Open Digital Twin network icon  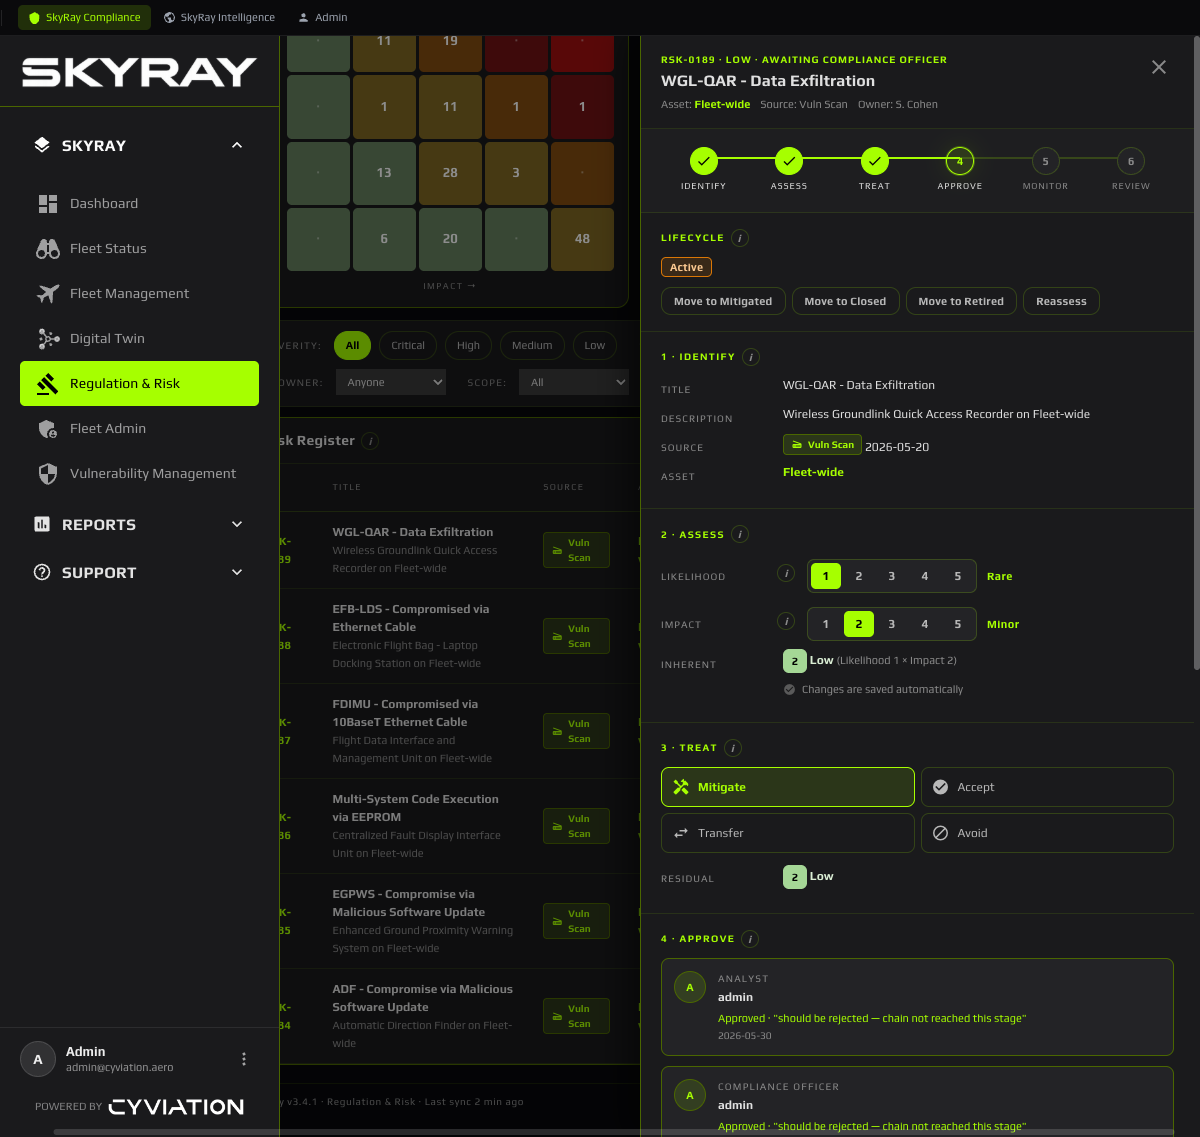[x=48, y=339]
